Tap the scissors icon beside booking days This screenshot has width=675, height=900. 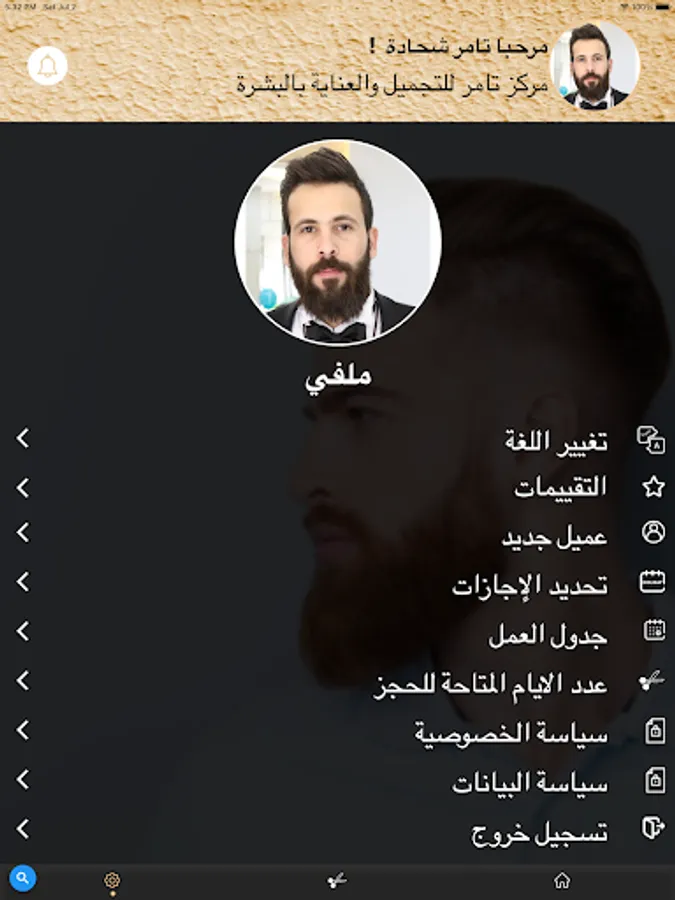pyautogui.click(x=652, y=681)
